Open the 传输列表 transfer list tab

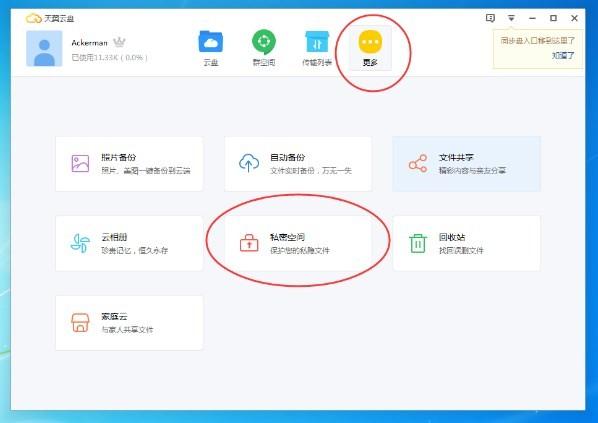[x=317, y=48]
